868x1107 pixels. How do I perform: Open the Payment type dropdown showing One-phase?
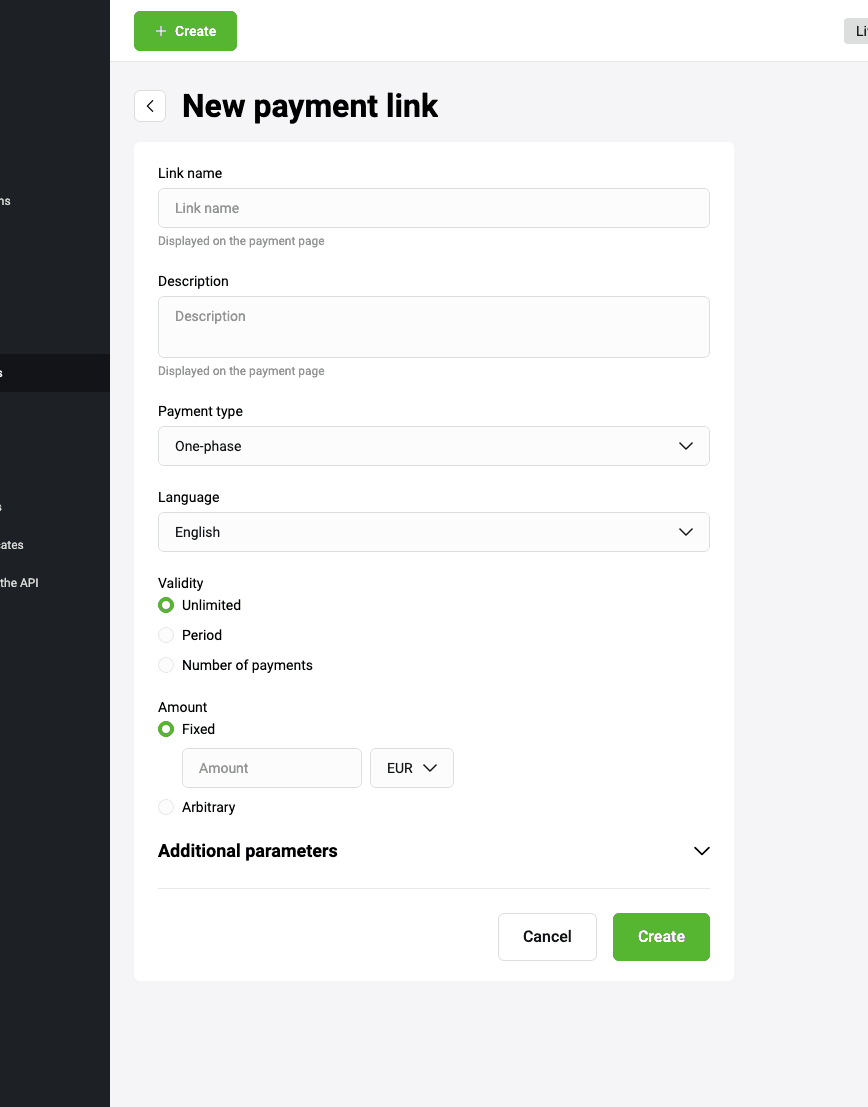pyautogui.click(x=433, y=446)
